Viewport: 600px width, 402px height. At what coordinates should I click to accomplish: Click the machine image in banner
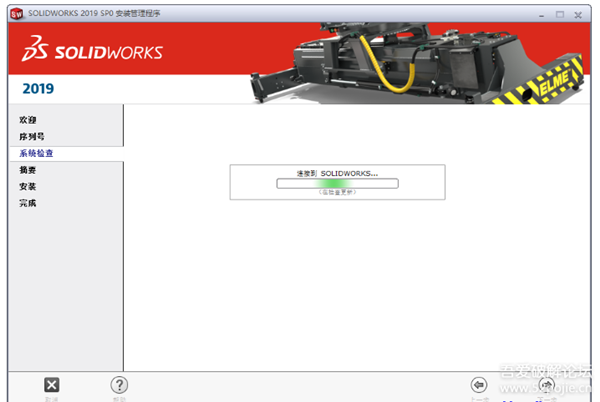coord(417,63)
